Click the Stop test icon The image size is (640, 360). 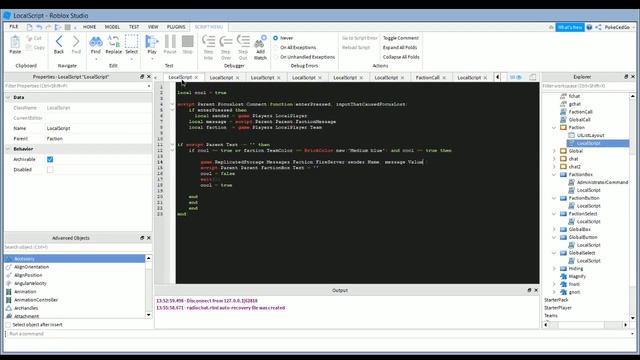(x=187, y=42)
